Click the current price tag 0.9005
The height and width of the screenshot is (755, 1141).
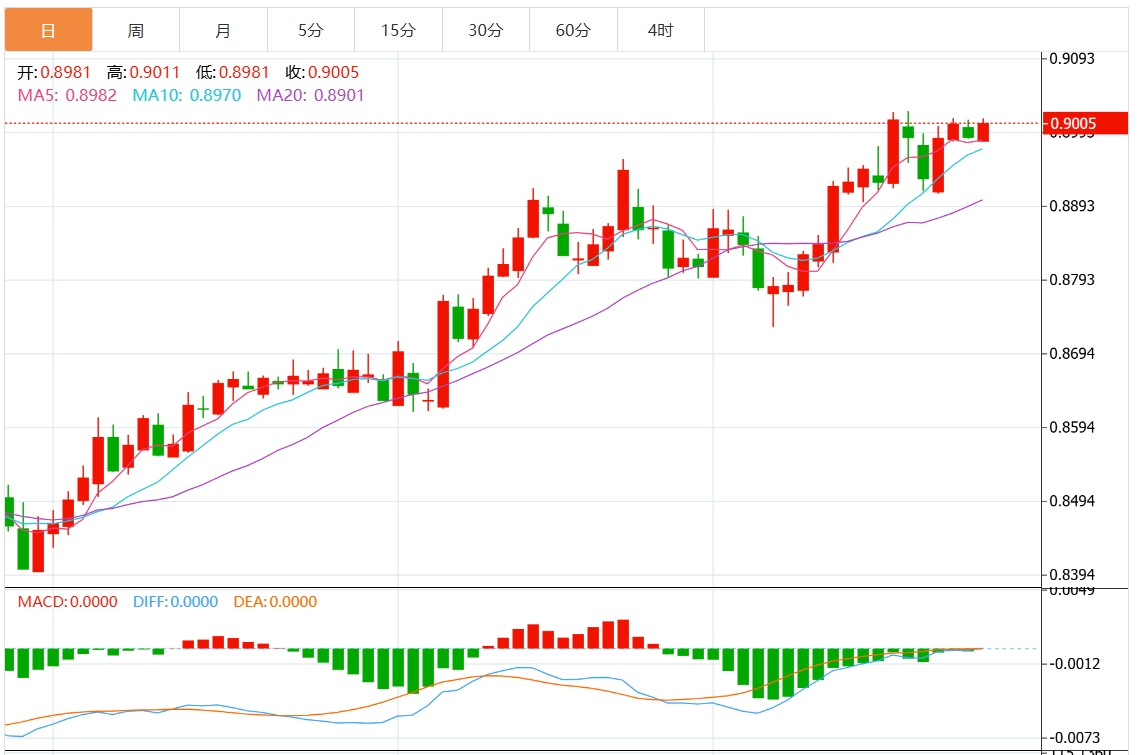click(x=1085, y=123)
